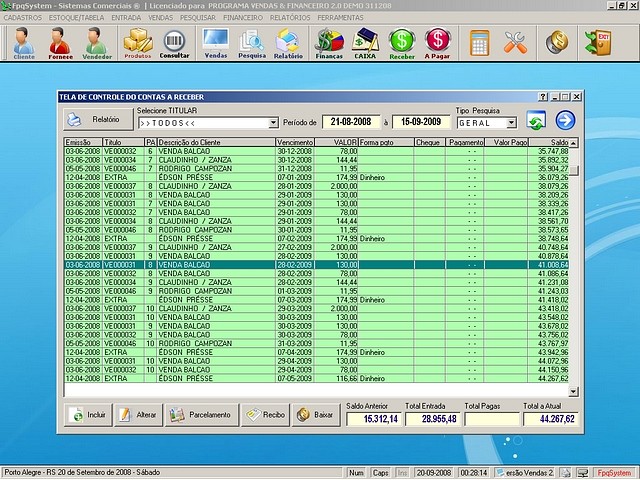
Task: Open the Vendas monitor icon
Action: (215, 44)
